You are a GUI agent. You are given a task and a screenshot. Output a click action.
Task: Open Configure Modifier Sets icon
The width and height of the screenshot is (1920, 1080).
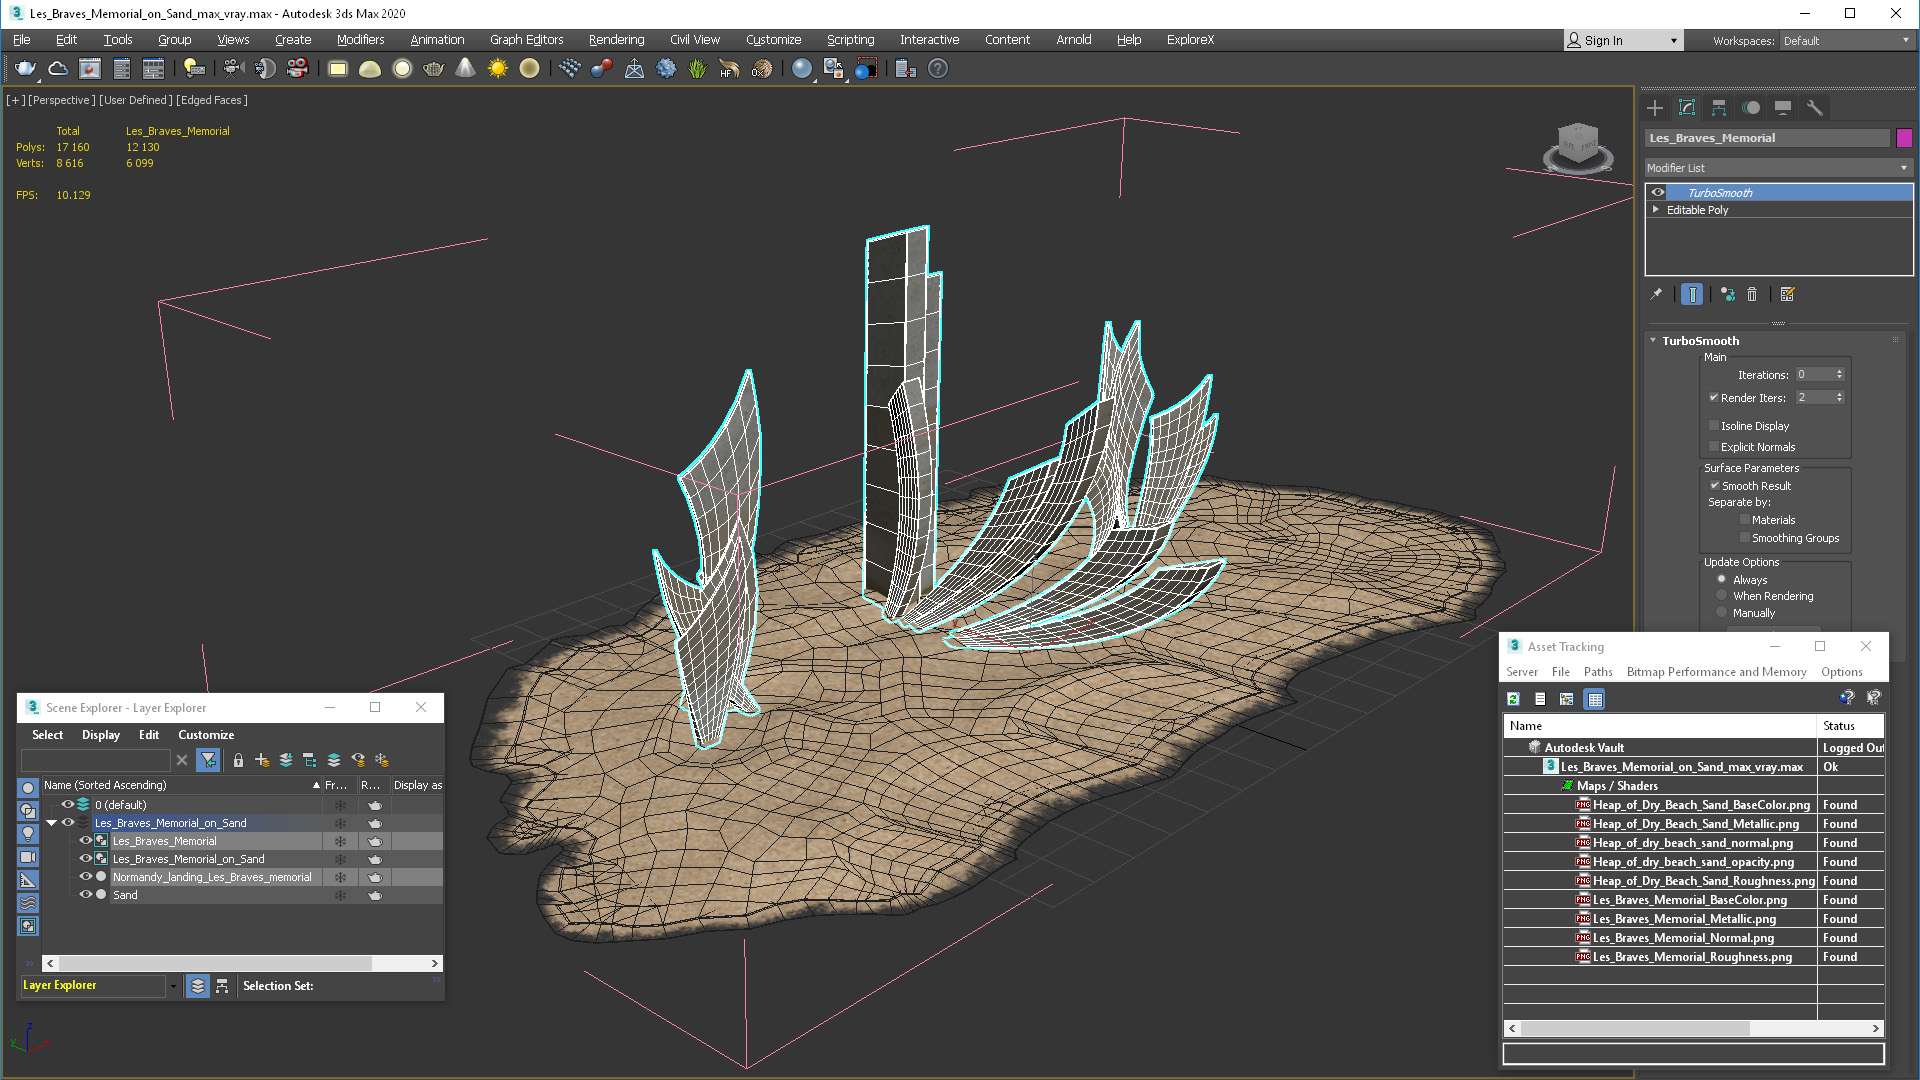tap(1788, 294)
